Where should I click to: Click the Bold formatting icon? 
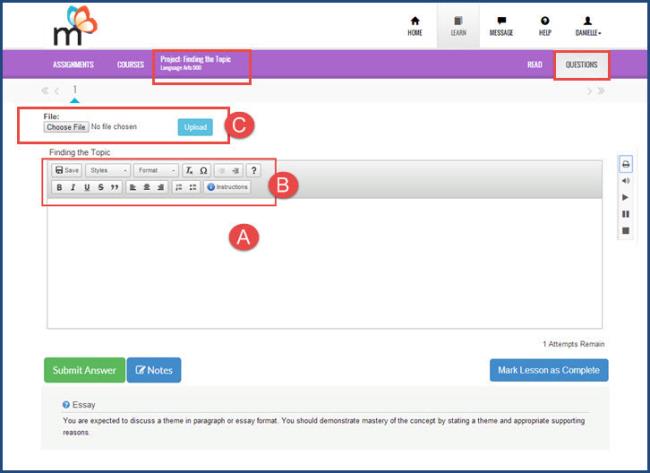[59, 187]
